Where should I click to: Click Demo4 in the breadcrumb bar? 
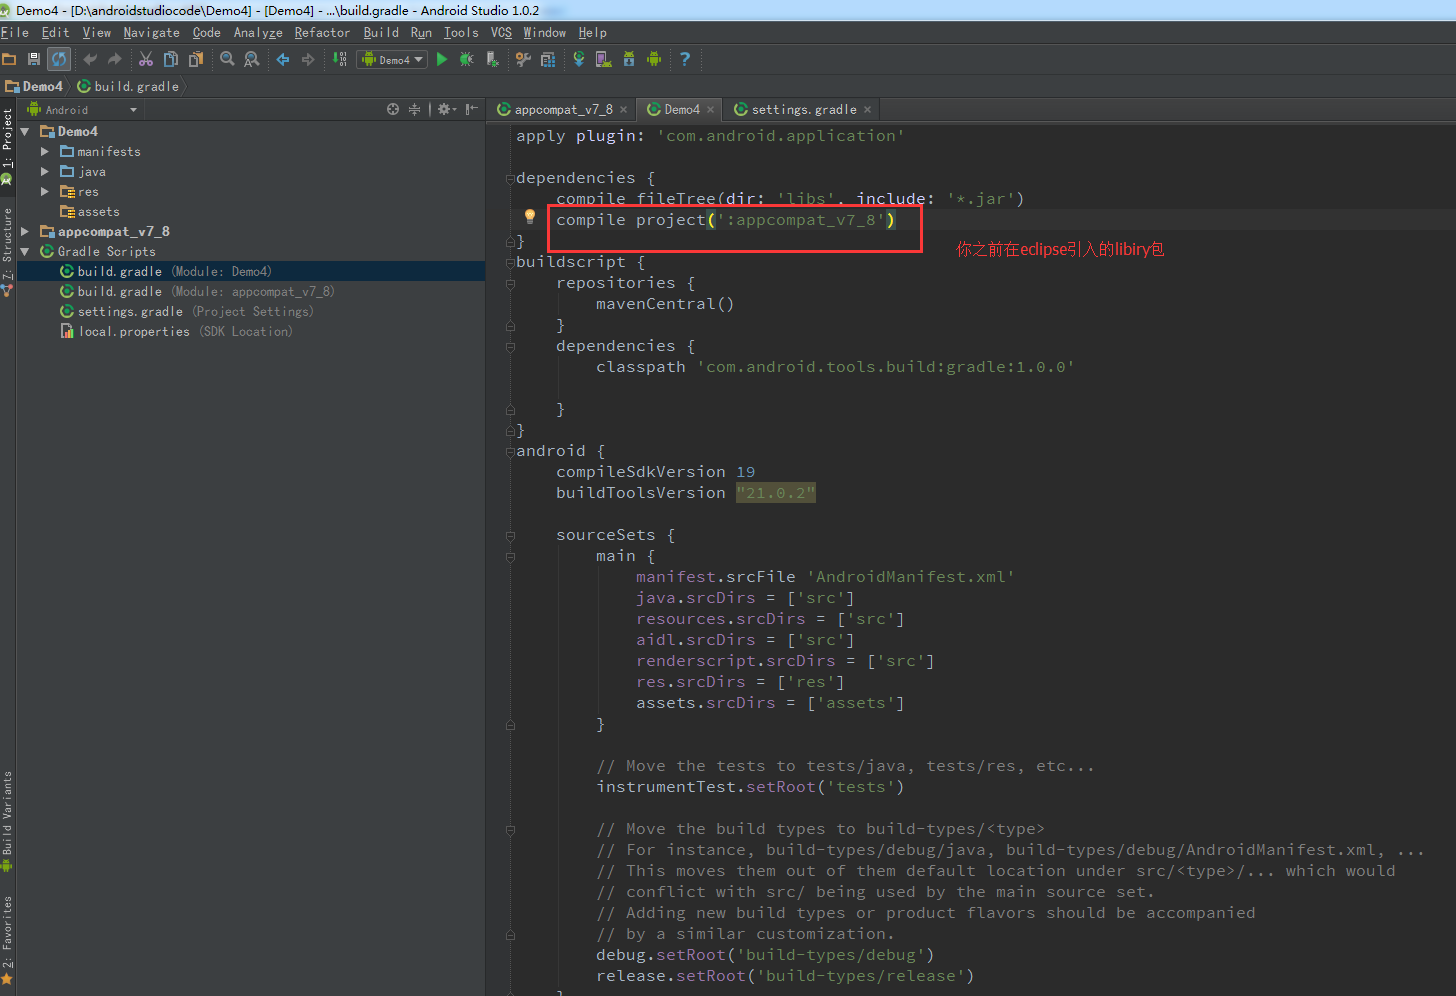coord(34,87)
